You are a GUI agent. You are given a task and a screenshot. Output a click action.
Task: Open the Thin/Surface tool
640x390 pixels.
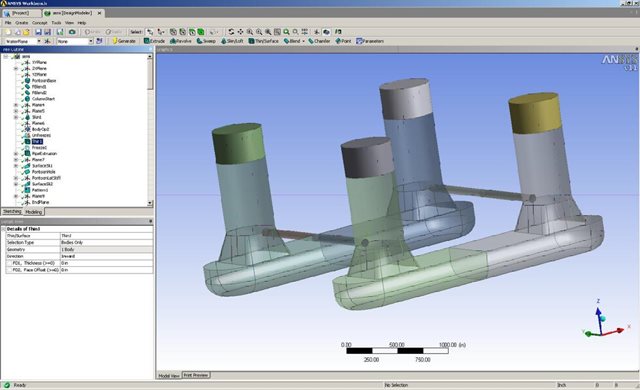(x=264, y=41)
